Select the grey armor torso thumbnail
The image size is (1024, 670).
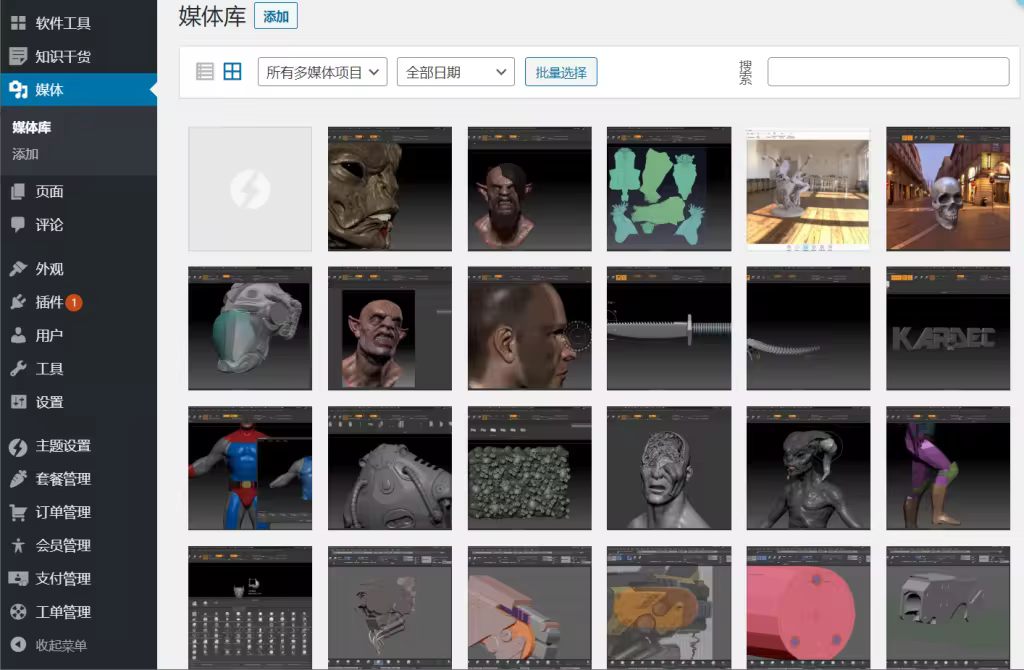(250, 328)
